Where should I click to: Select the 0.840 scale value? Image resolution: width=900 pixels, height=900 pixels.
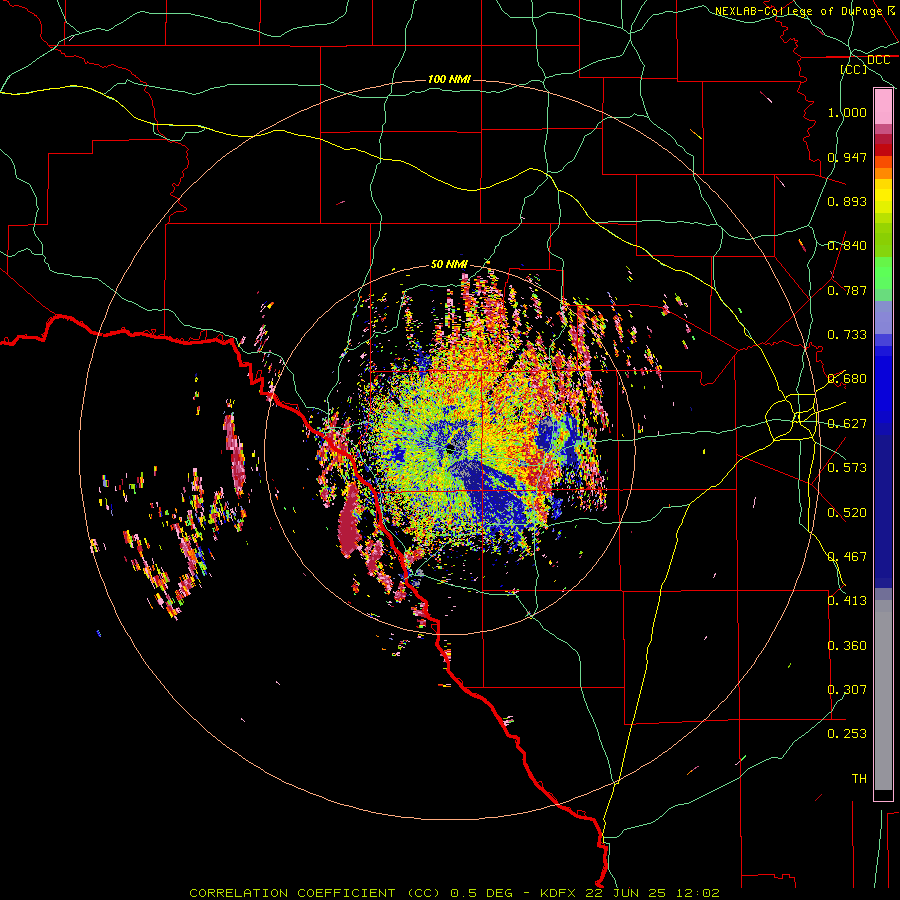tap(847, 246)
